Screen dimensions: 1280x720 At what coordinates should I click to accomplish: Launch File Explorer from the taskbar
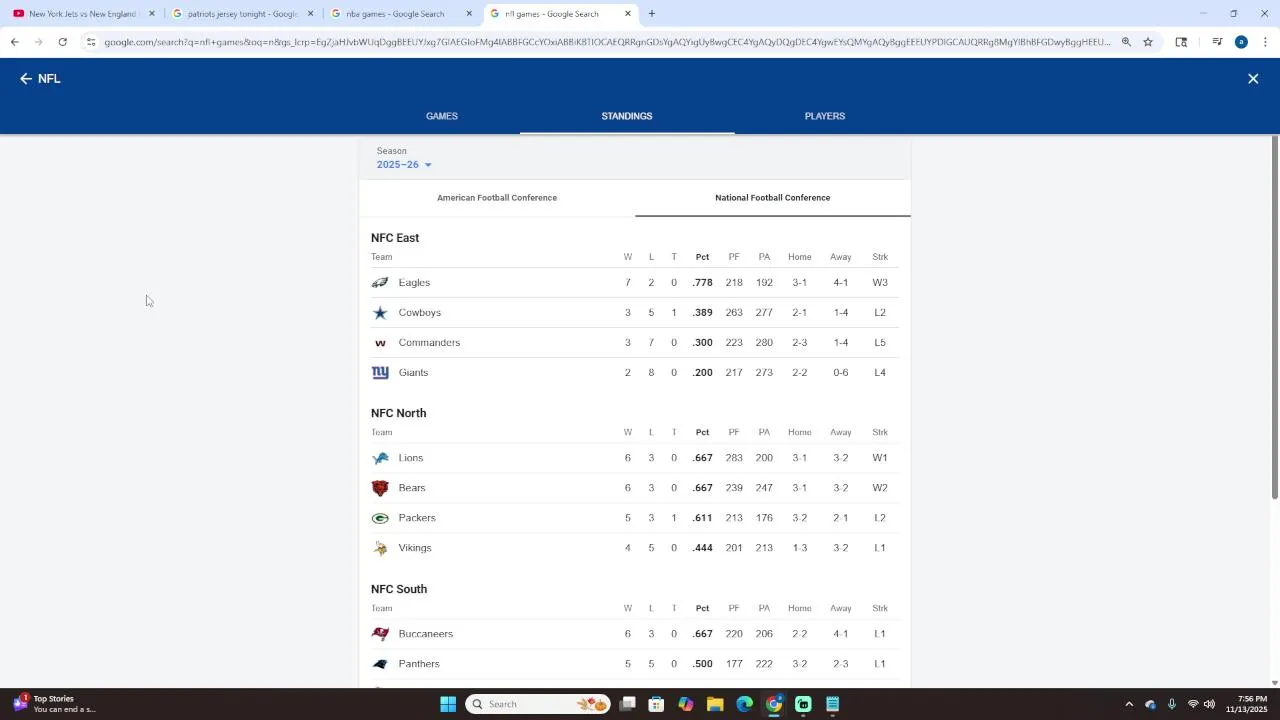click(715, 704)
